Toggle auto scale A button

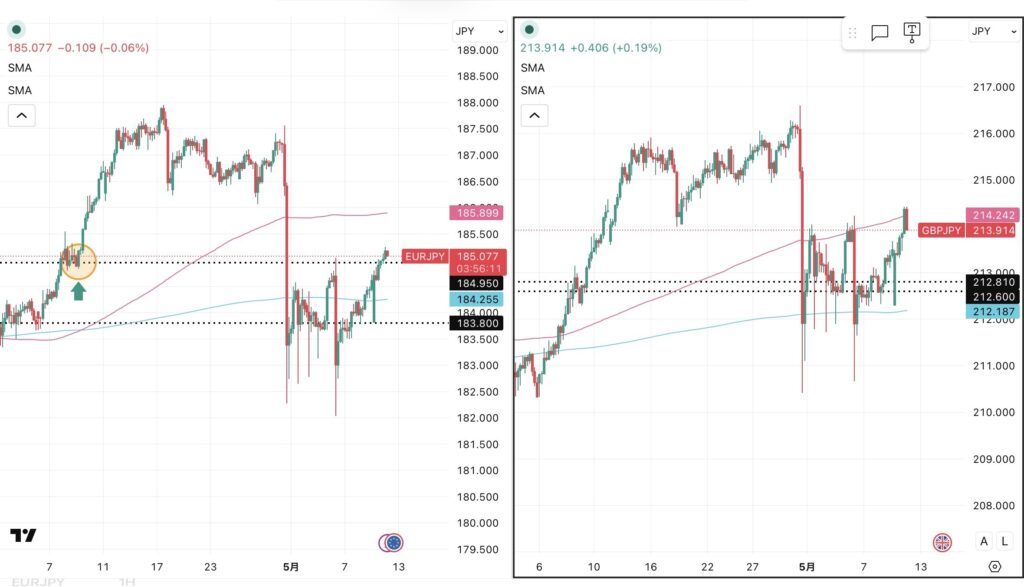[984, 541]
